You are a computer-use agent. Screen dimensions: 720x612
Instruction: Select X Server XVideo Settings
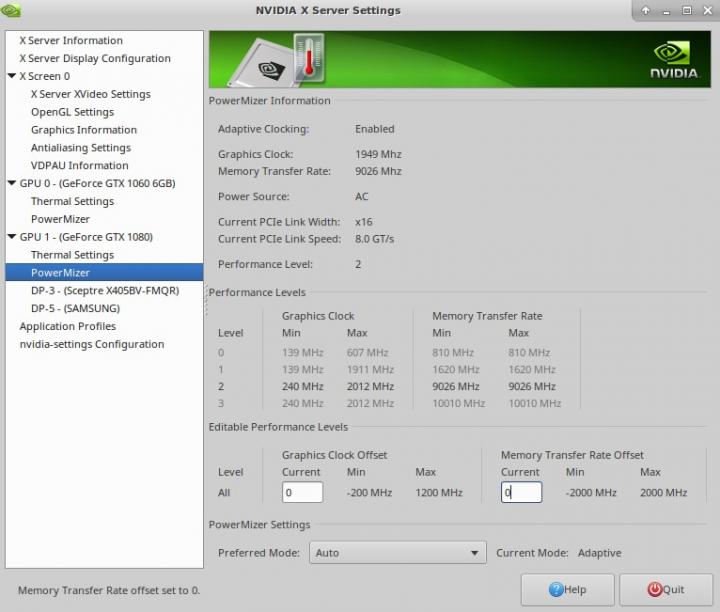[x=90, y=94]
